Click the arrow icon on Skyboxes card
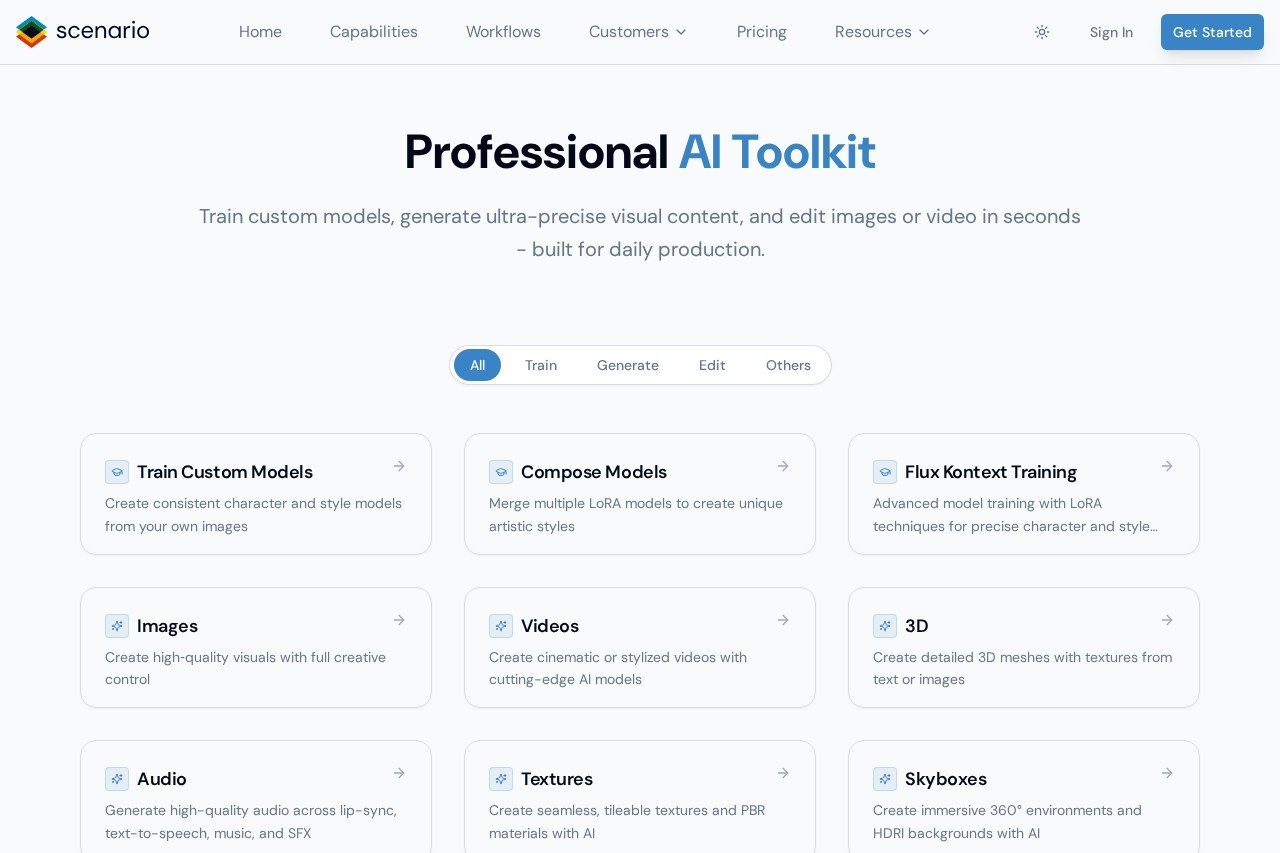Image resolution: width=1280 pixels, height=853 pixels. (1167, 773)
